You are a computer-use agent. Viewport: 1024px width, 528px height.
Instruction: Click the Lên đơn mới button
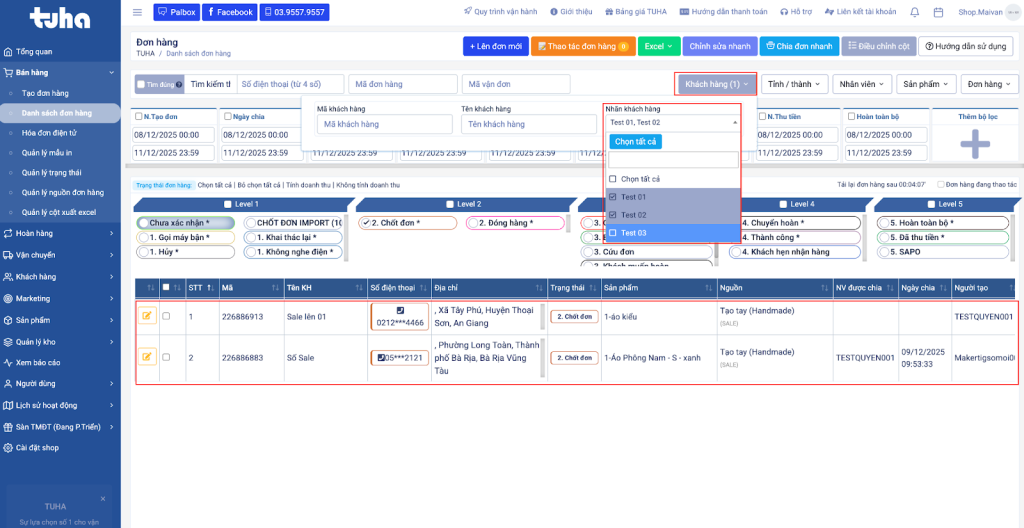(x=496, y=46)
